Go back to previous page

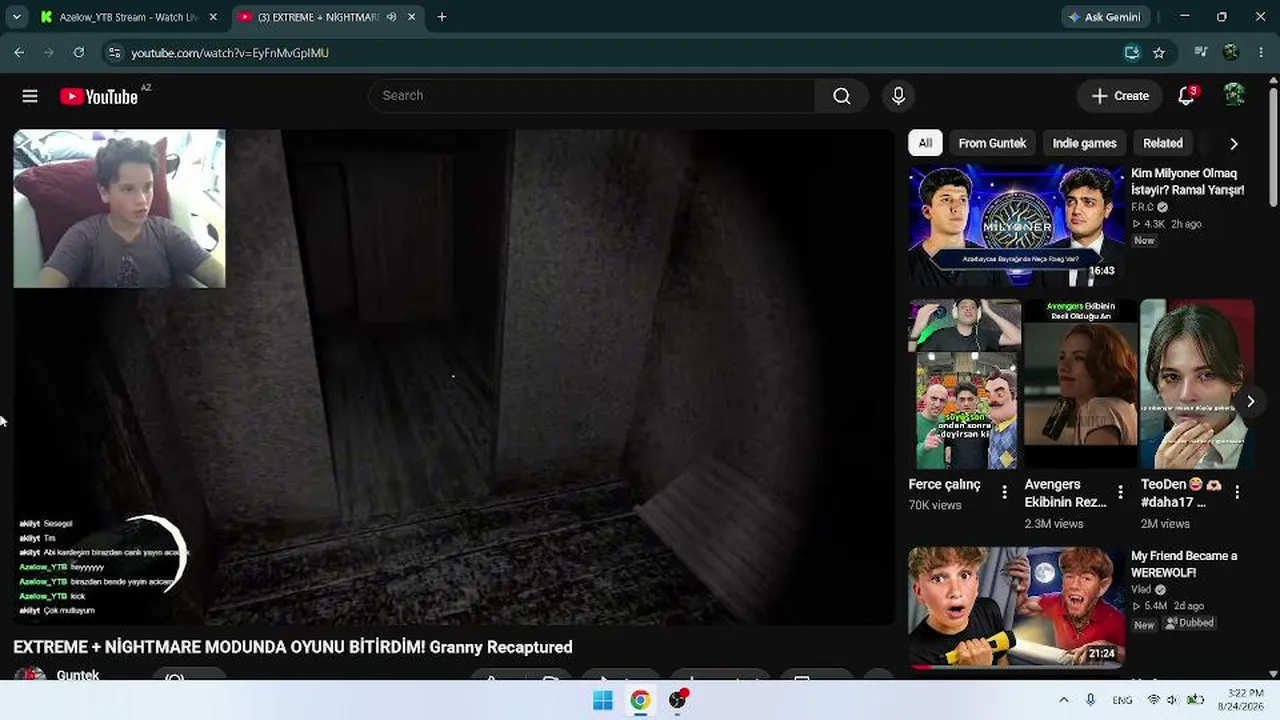19,53
